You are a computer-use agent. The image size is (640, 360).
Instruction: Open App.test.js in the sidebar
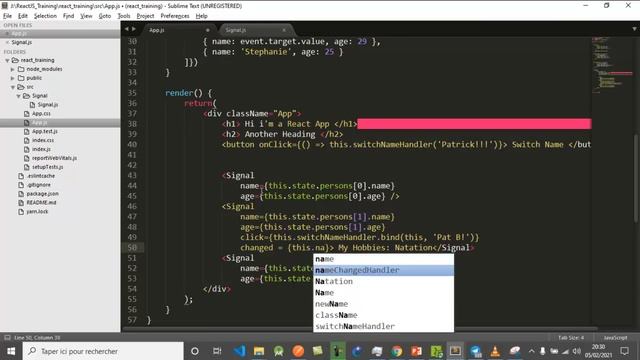point(44,131)
